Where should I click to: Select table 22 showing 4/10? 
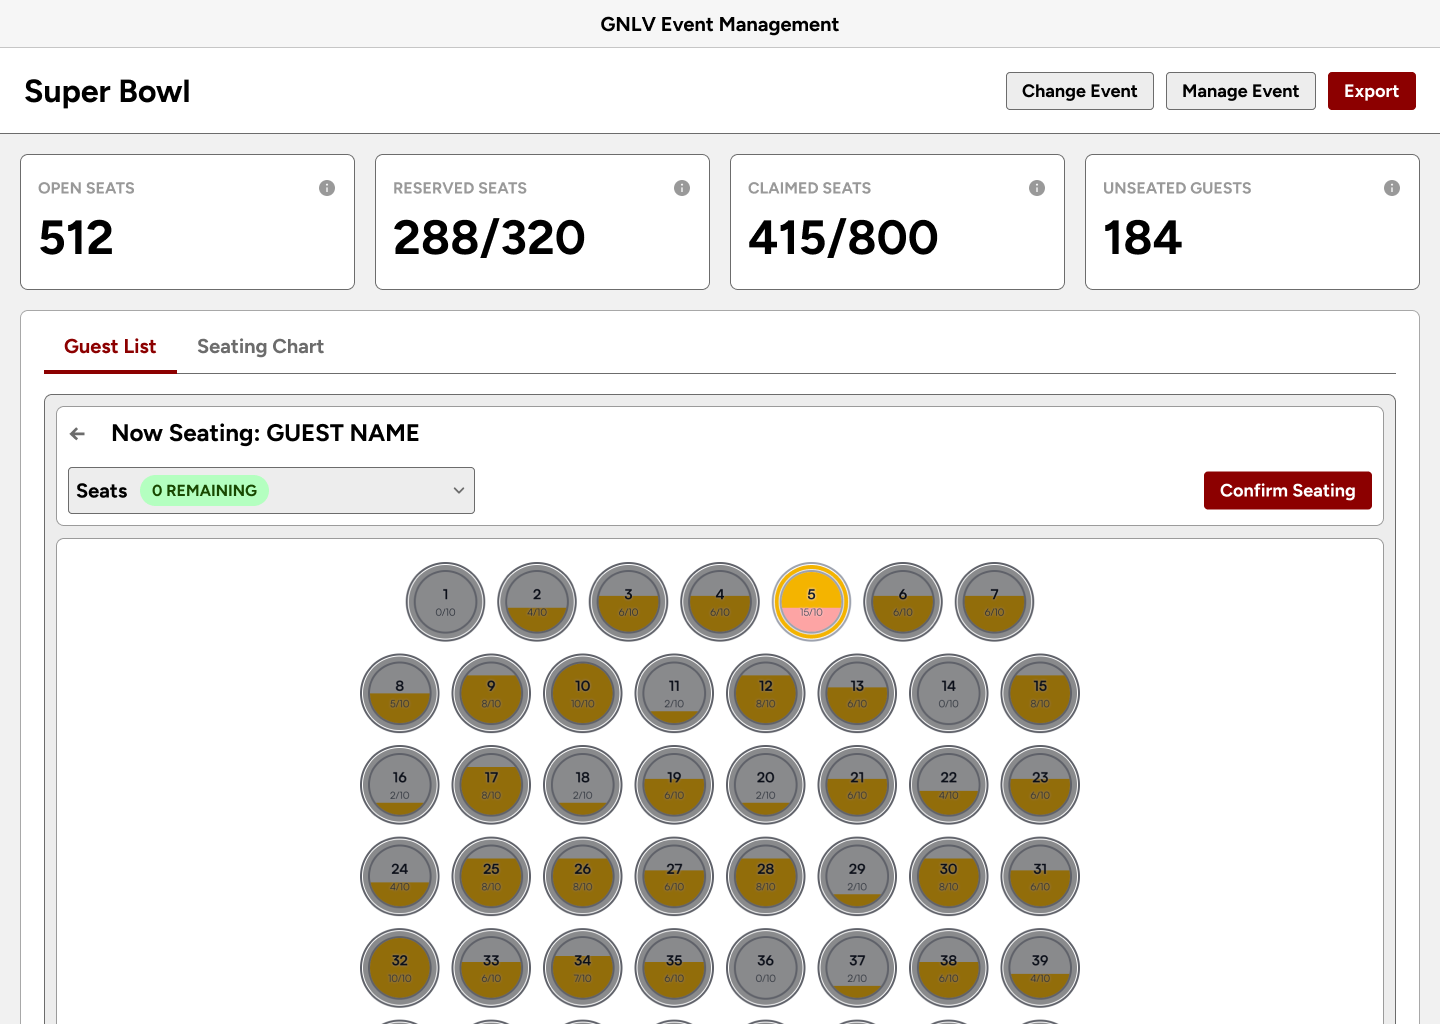point(949,785)
